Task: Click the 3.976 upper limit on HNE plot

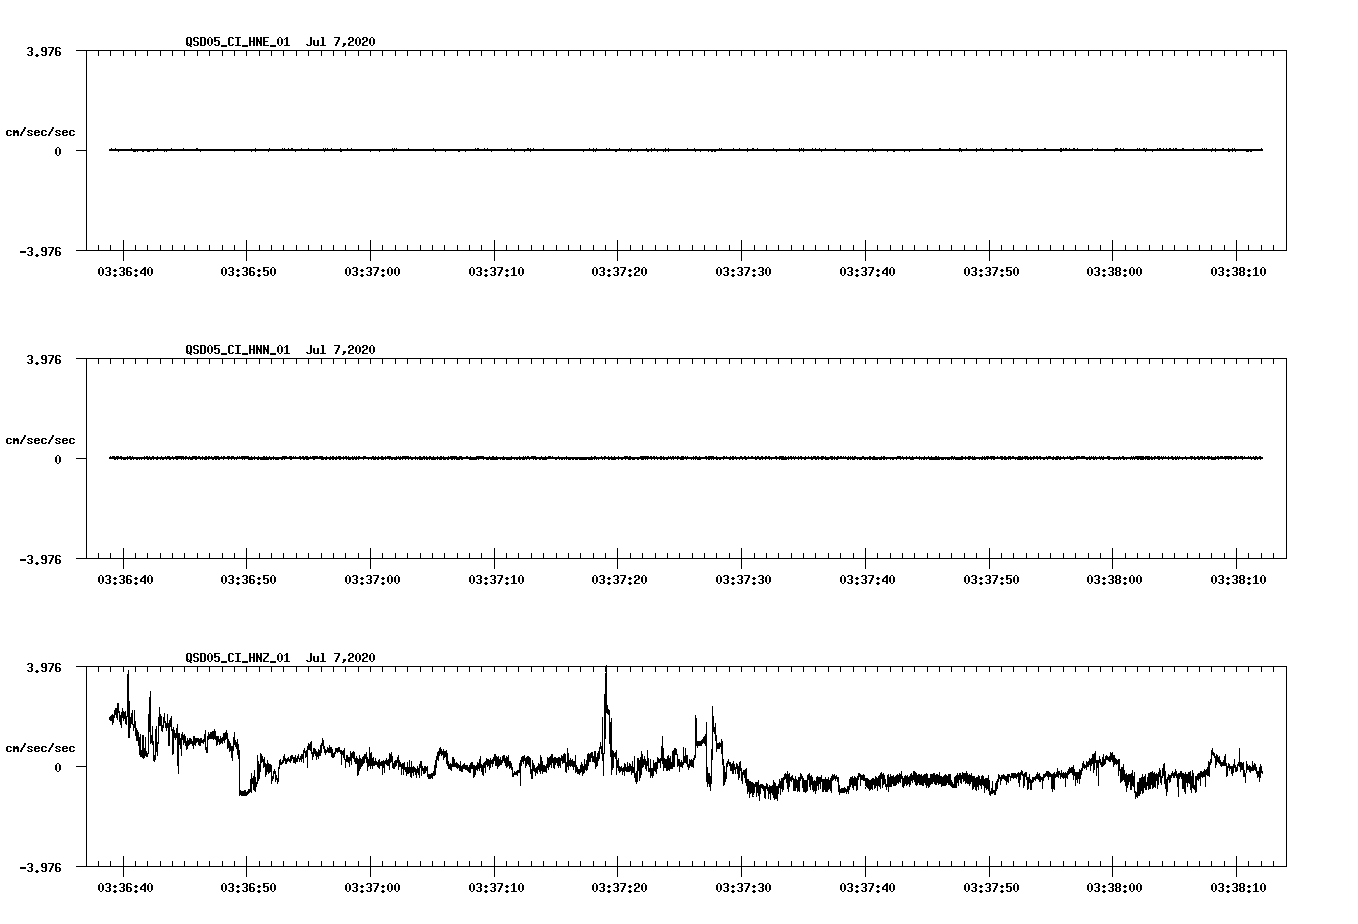Action: [43, 51]
